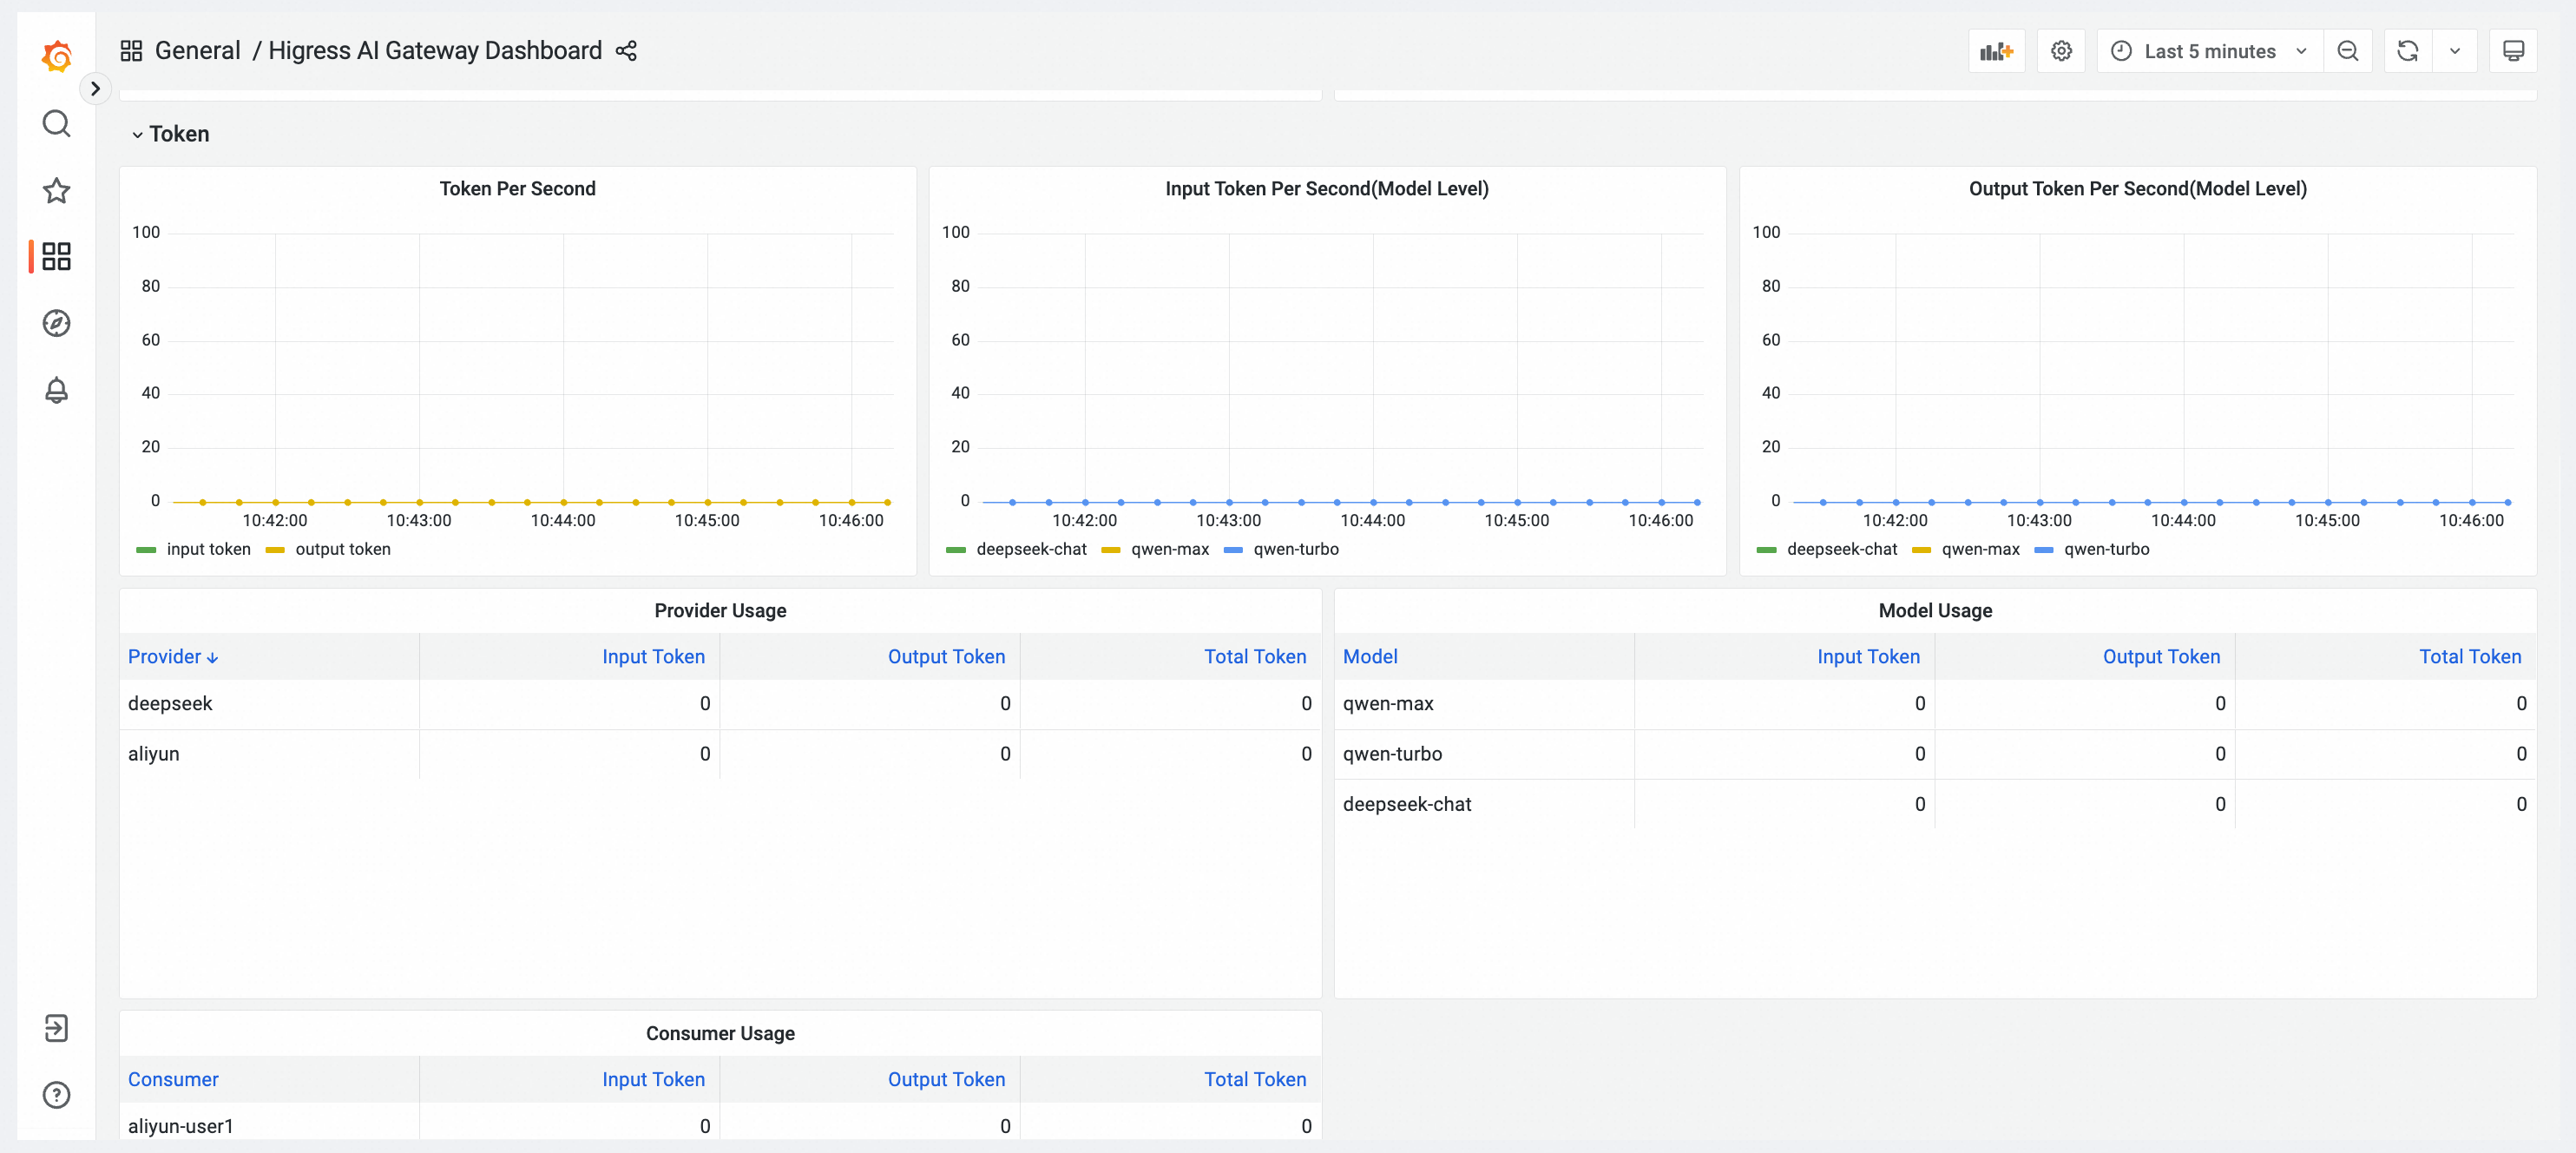Image resolution: width=2576 pixels, height=1153 pixels.
Task: Sort Consumer Usage by Total Token
Action: click(x=1254, y=1079)
